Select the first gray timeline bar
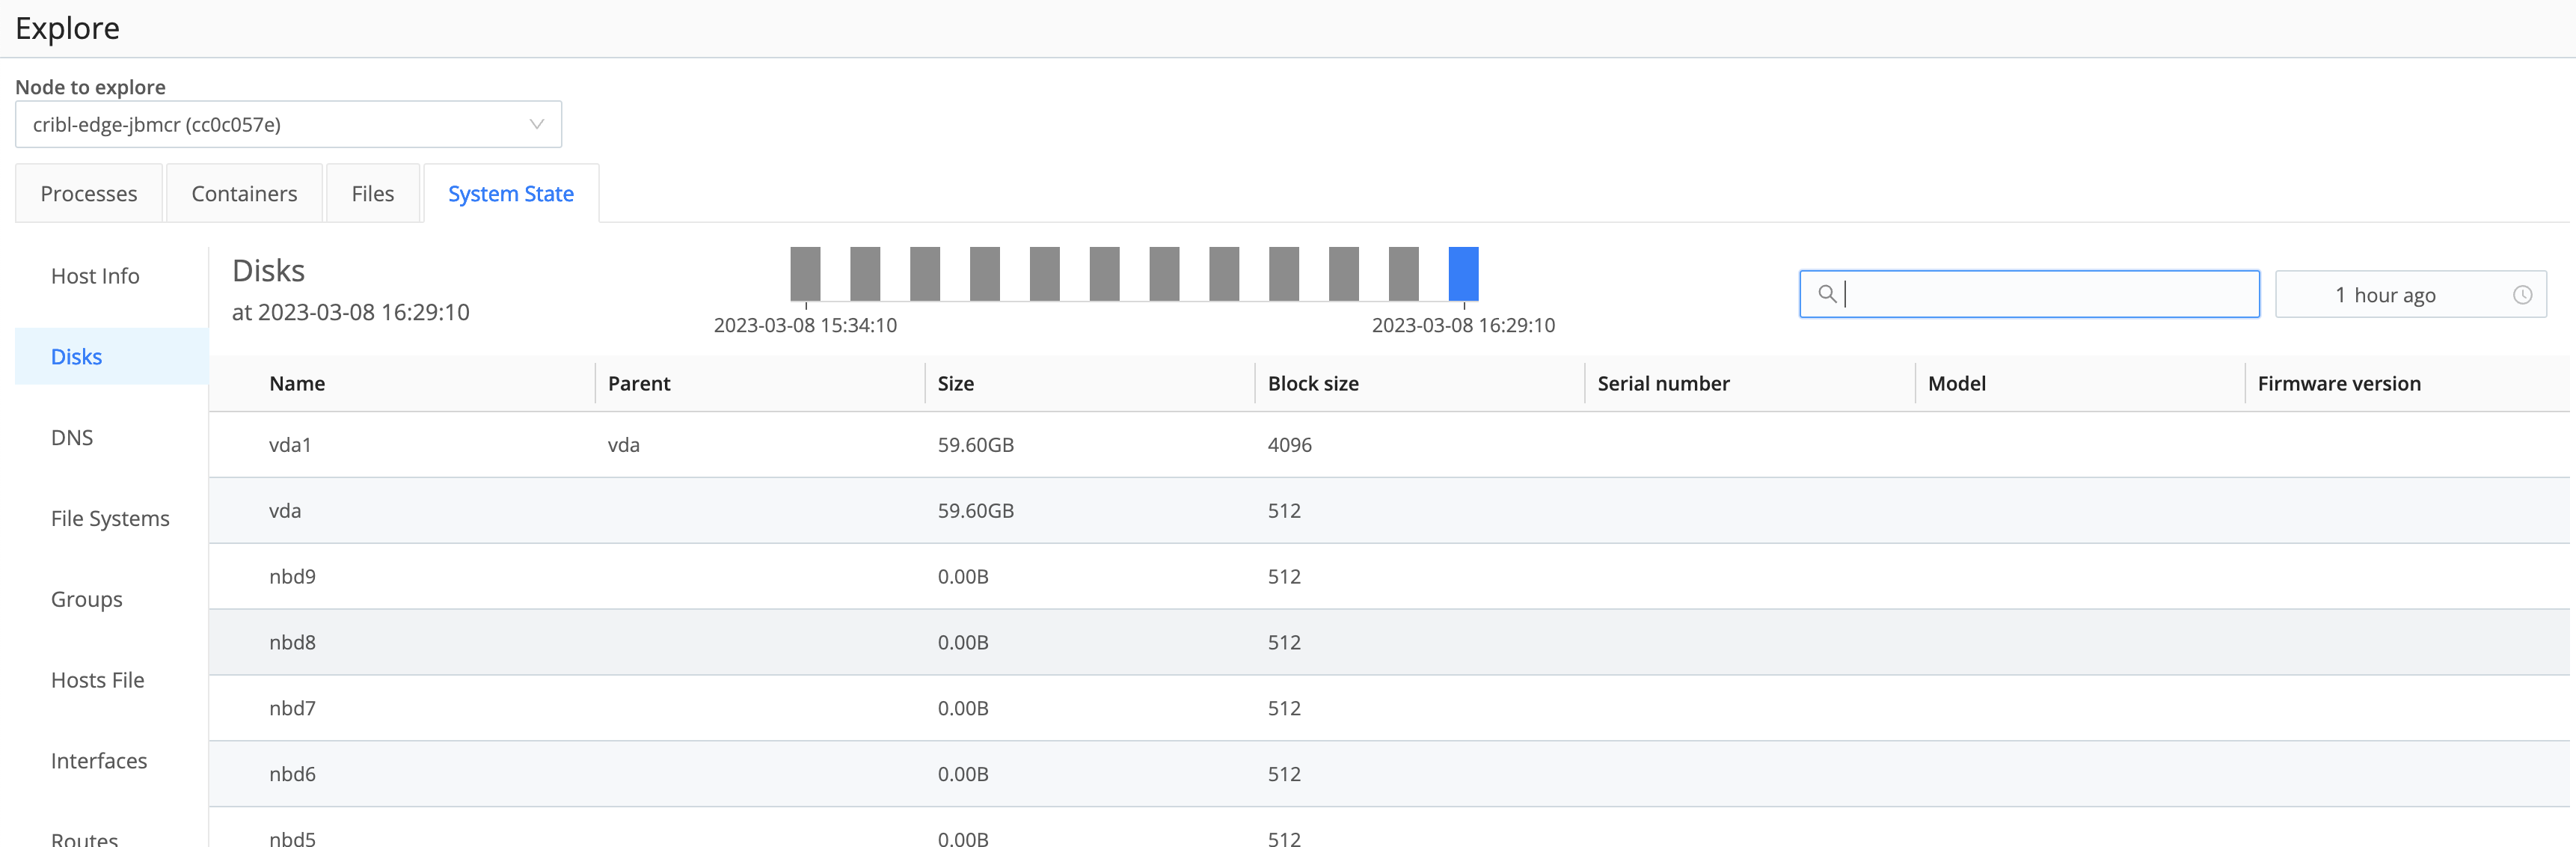 tap(805, 273)
